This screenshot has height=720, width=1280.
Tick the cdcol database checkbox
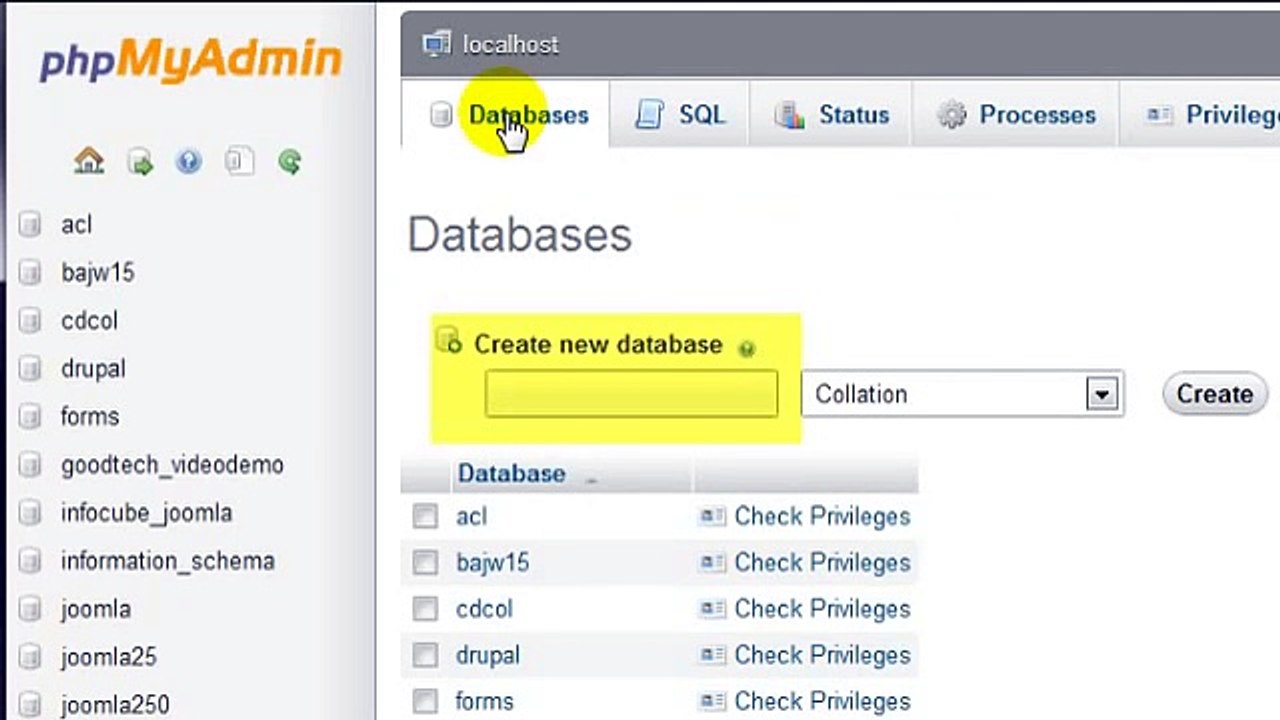coord(425,608)
